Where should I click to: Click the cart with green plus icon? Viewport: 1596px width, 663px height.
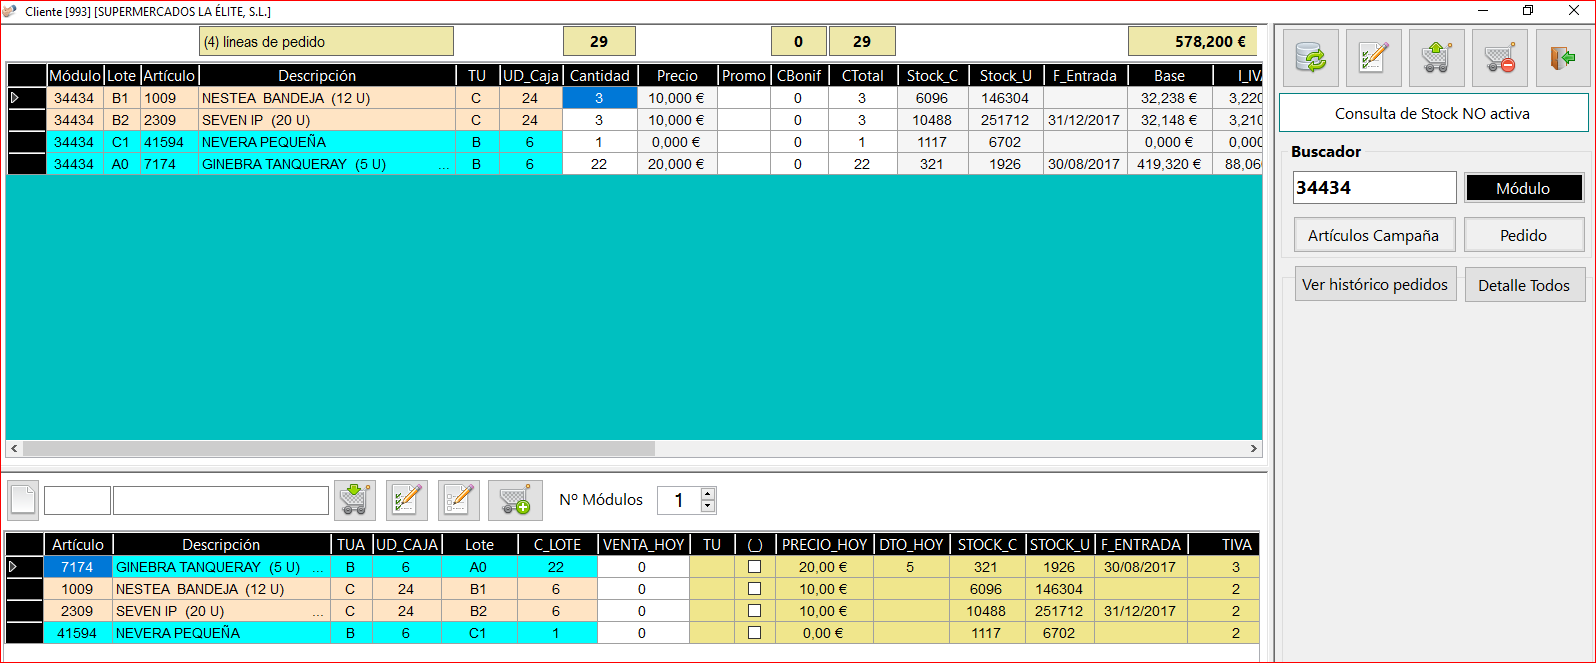point(515,500)
